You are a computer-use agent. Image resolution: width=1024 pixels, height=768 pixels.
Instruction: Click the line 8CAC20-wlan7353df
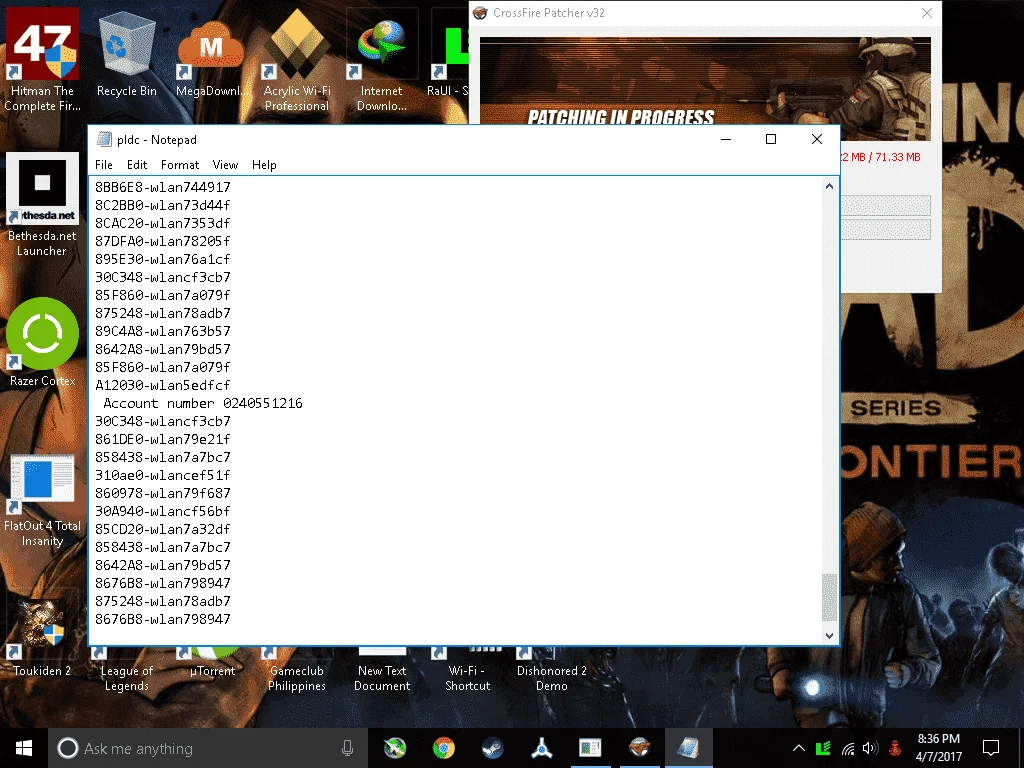[163, 223]
